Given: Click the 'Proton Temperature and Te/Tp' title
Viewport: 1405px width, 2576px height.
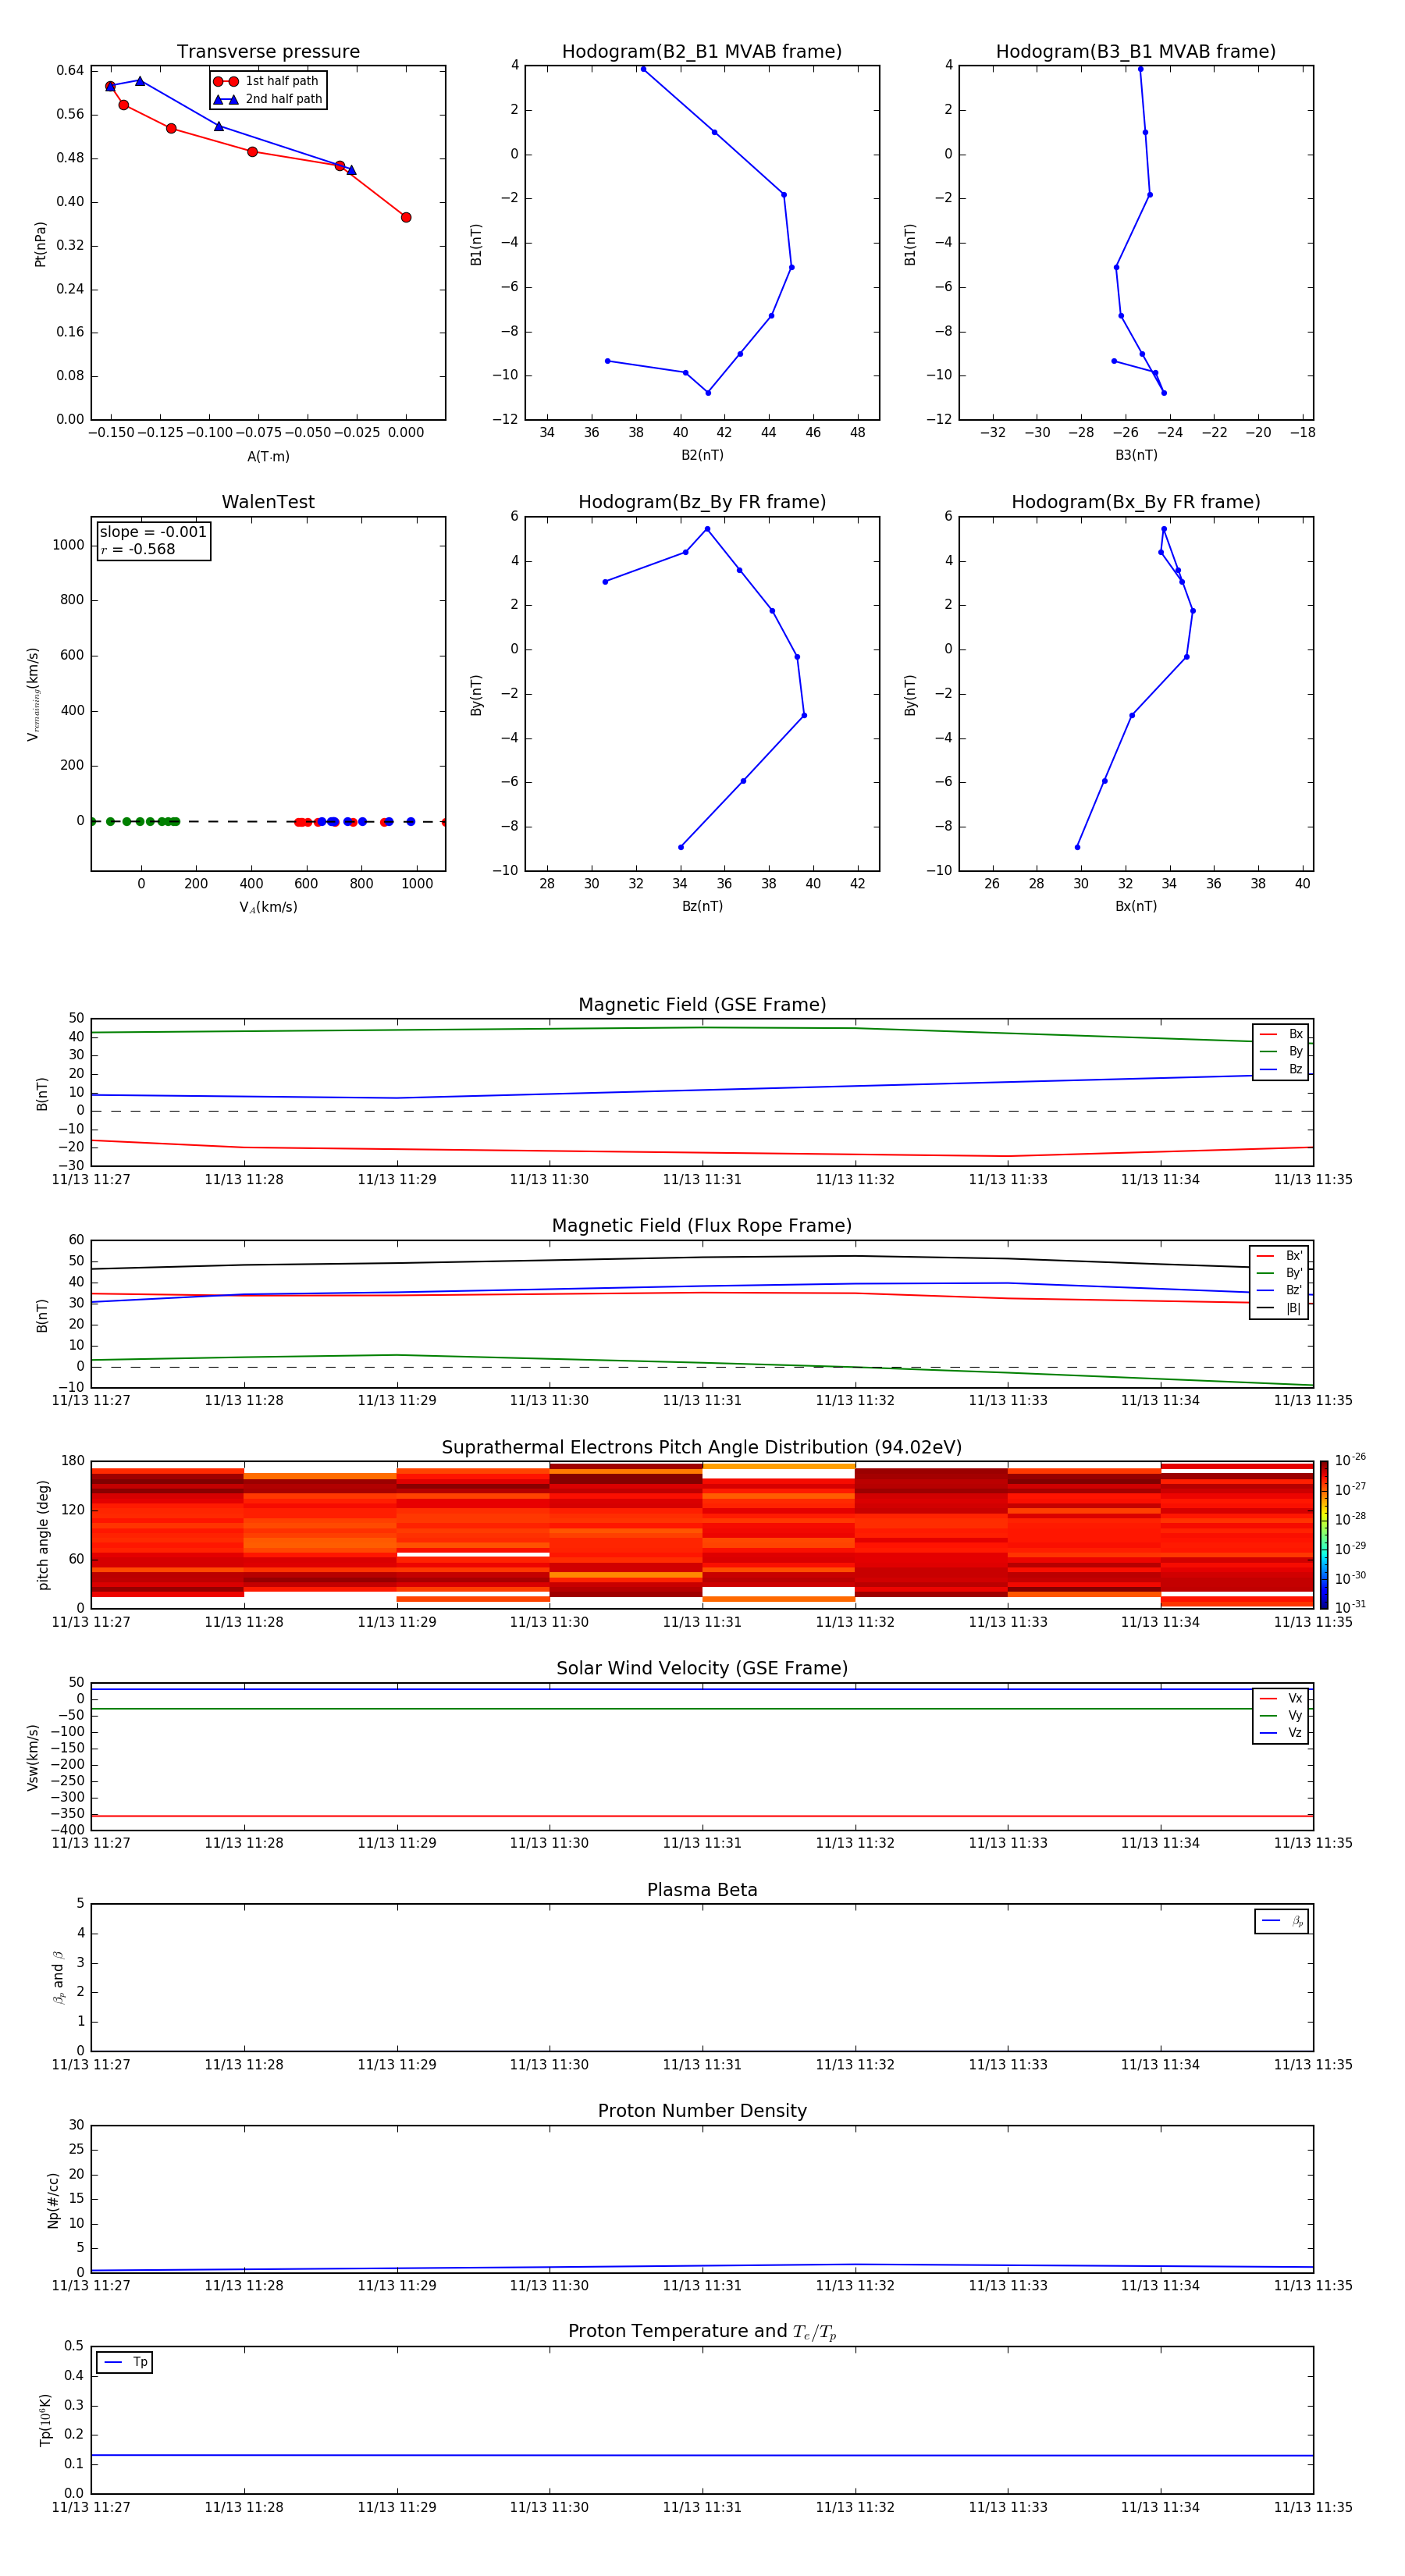Looking at the screenshot, I should (702, 2332).
